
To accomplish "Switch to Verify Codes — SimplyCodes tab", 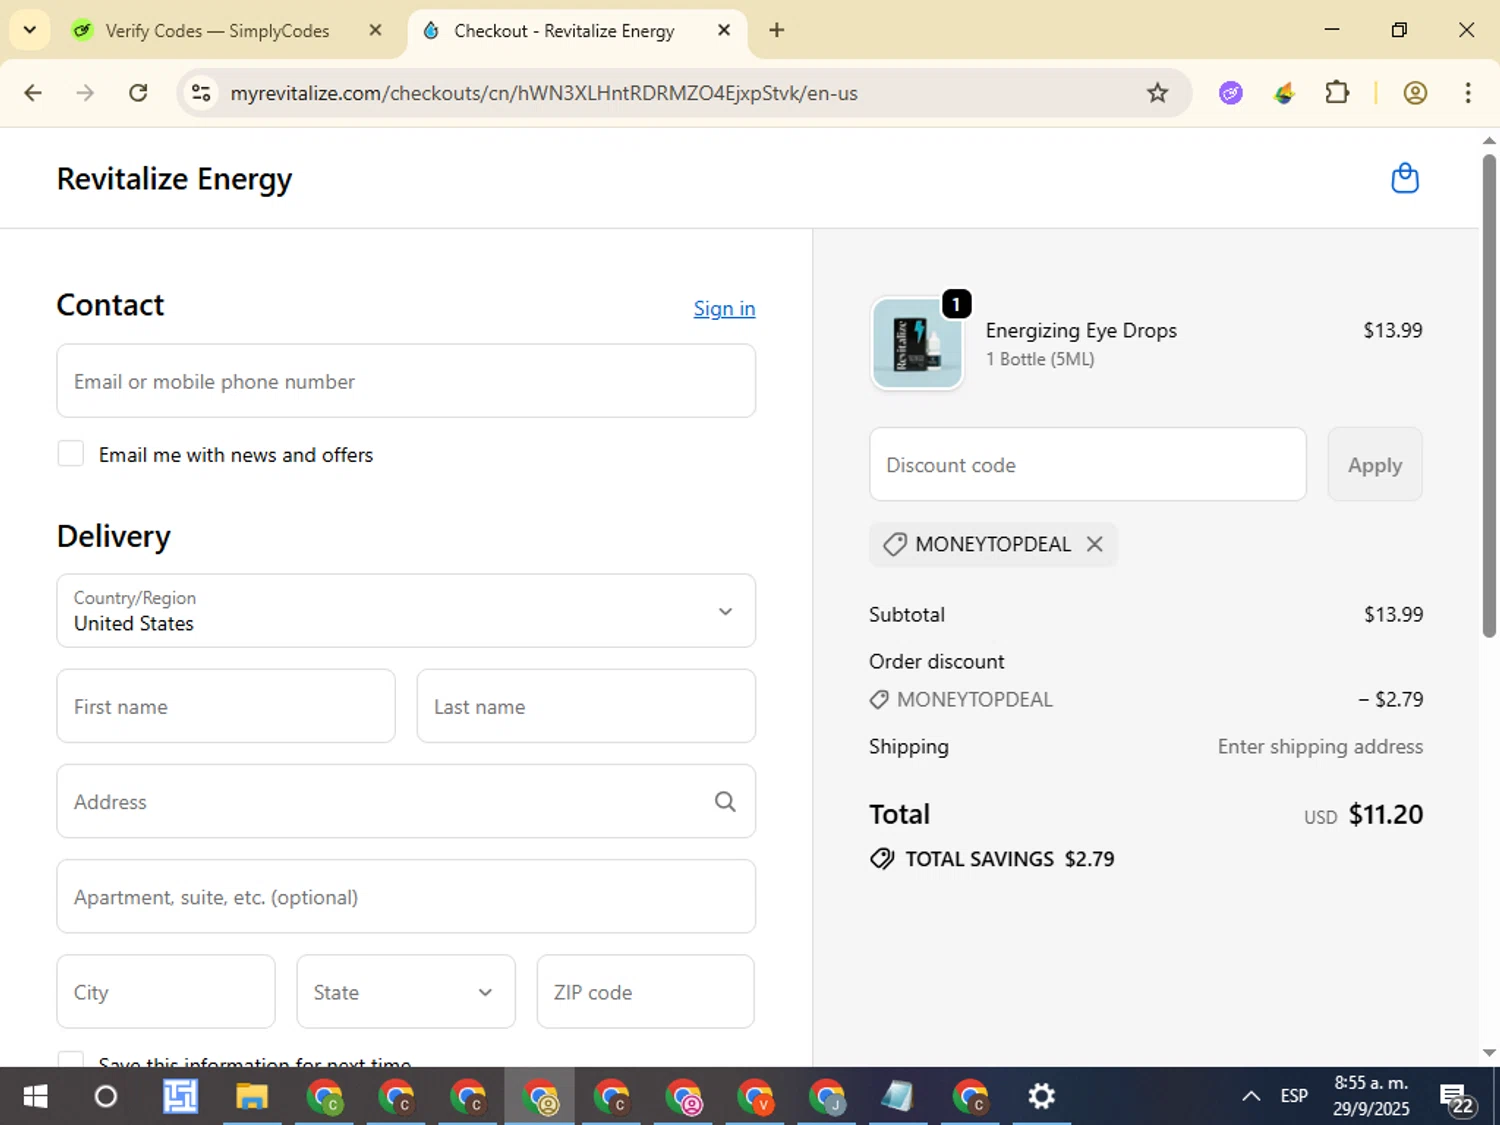I will click(x=217, y=31).
